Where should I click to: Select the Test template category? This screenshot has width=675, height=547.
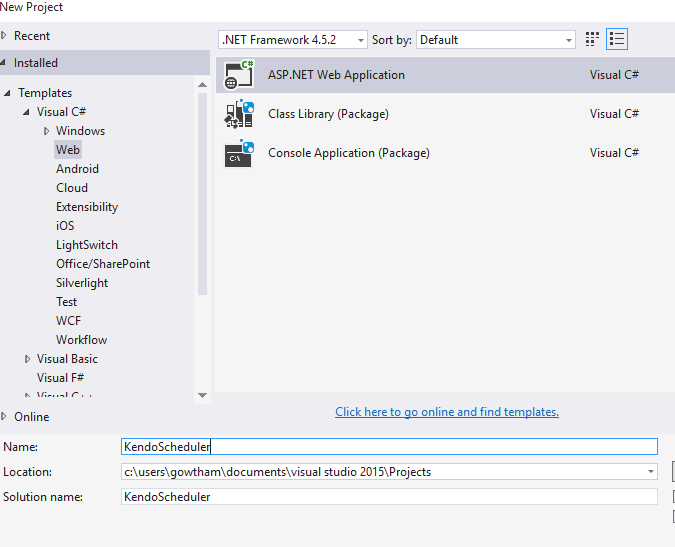66,302
